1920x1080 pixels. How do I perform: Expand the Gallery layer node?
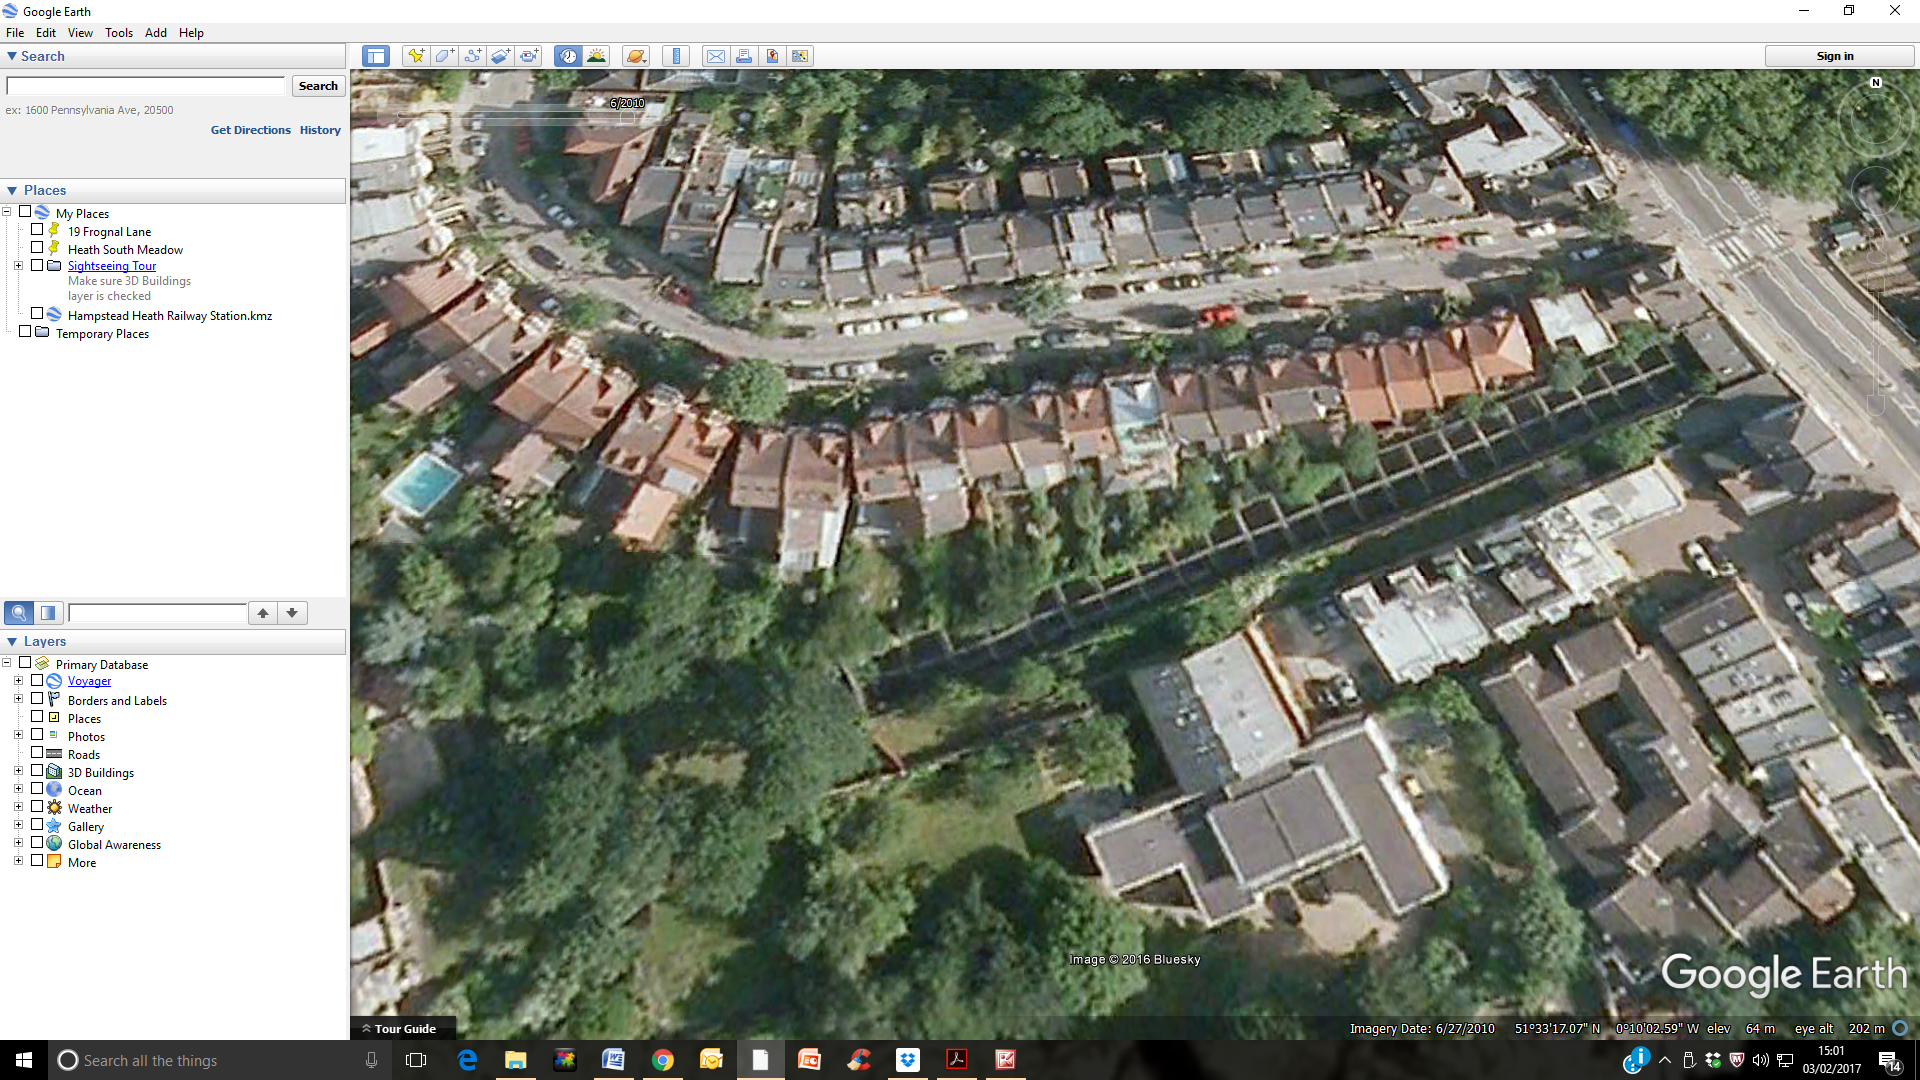pos(18,825)
